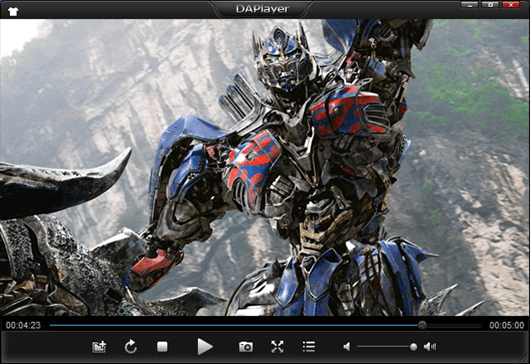
Task: Take a snapshot with the camera icon
Action: tap(246, 347)
